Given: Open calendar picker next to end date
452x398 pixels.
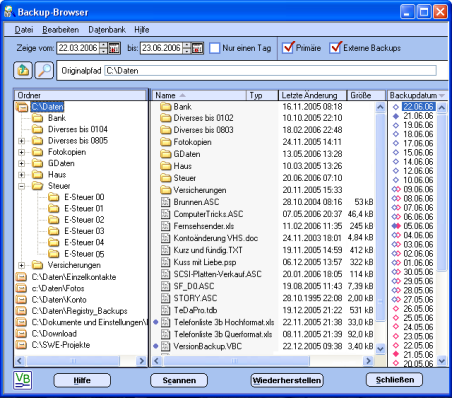Looking at the screenshot, I should [197, 48].
